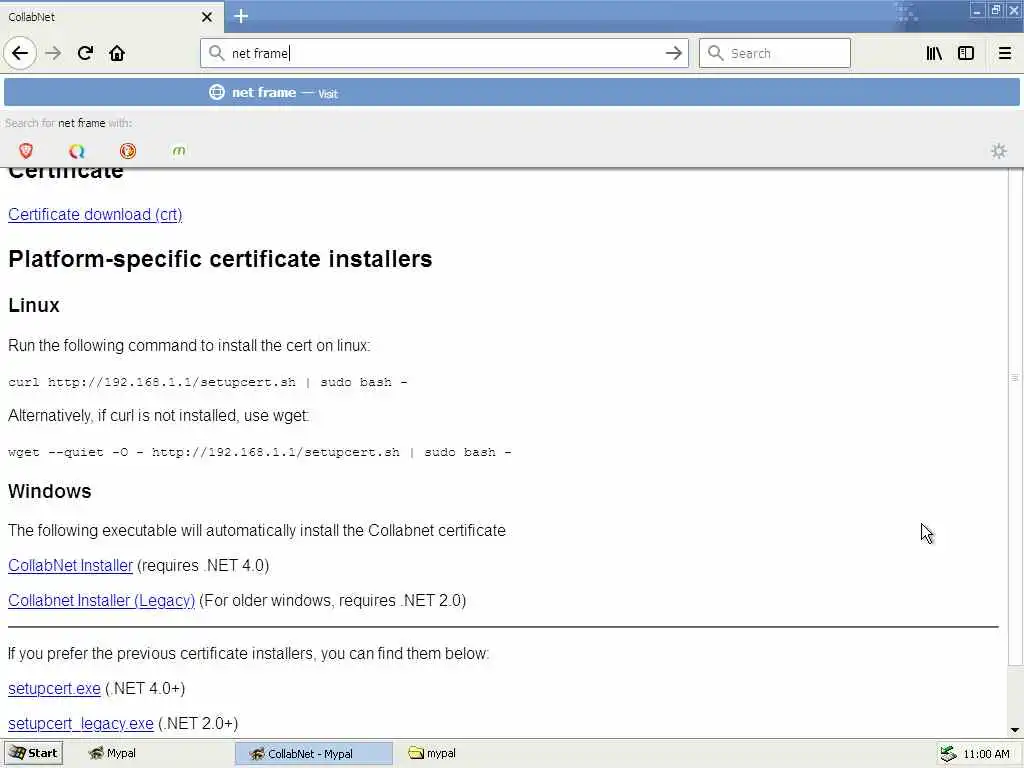This screenshot has width=1024, height=768.
Task: Search net frame with Brave
Action: (x=25, y=151)
